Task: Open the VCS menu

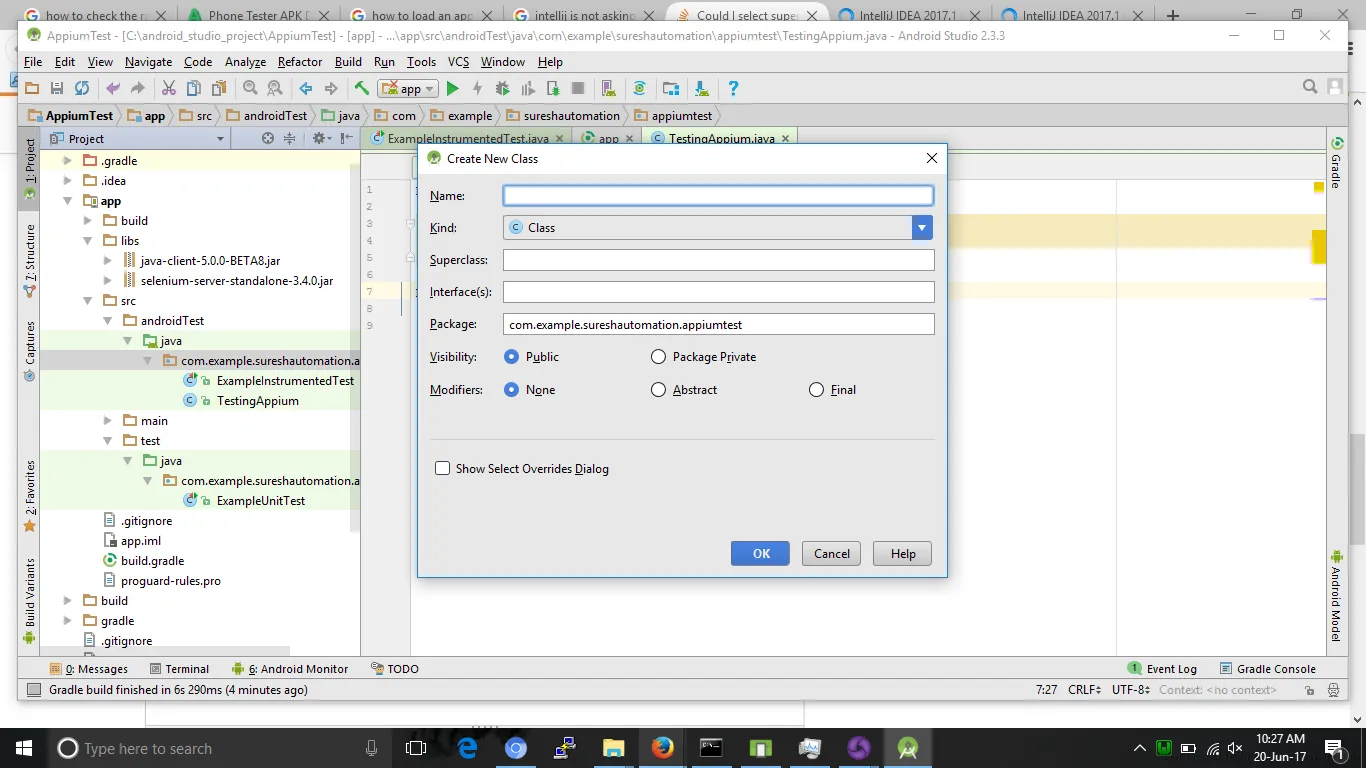Action: coord(458,62)
